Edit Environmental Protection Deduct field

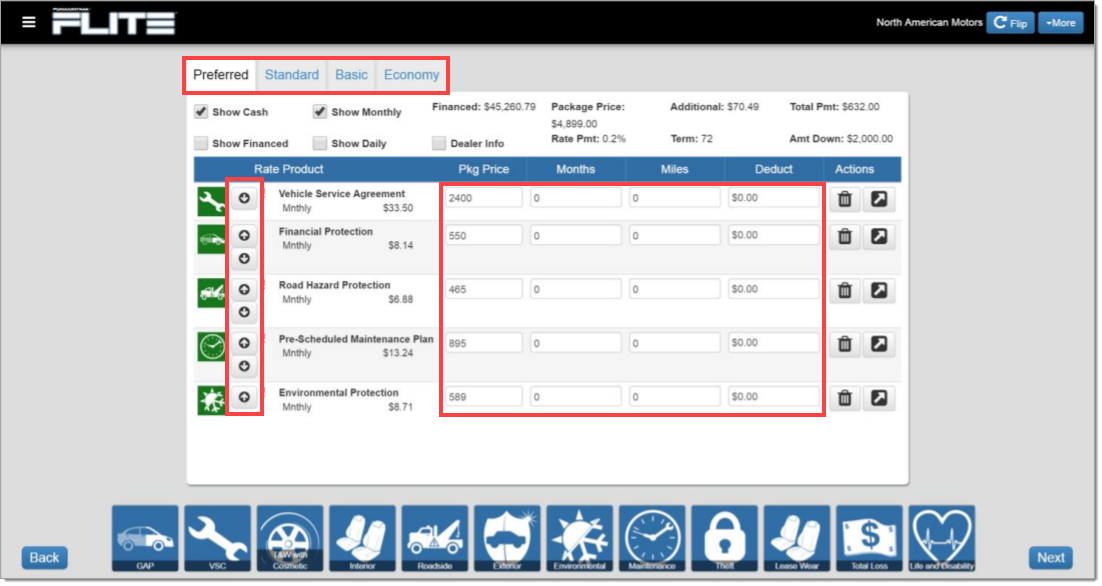(x=774, y=396)
